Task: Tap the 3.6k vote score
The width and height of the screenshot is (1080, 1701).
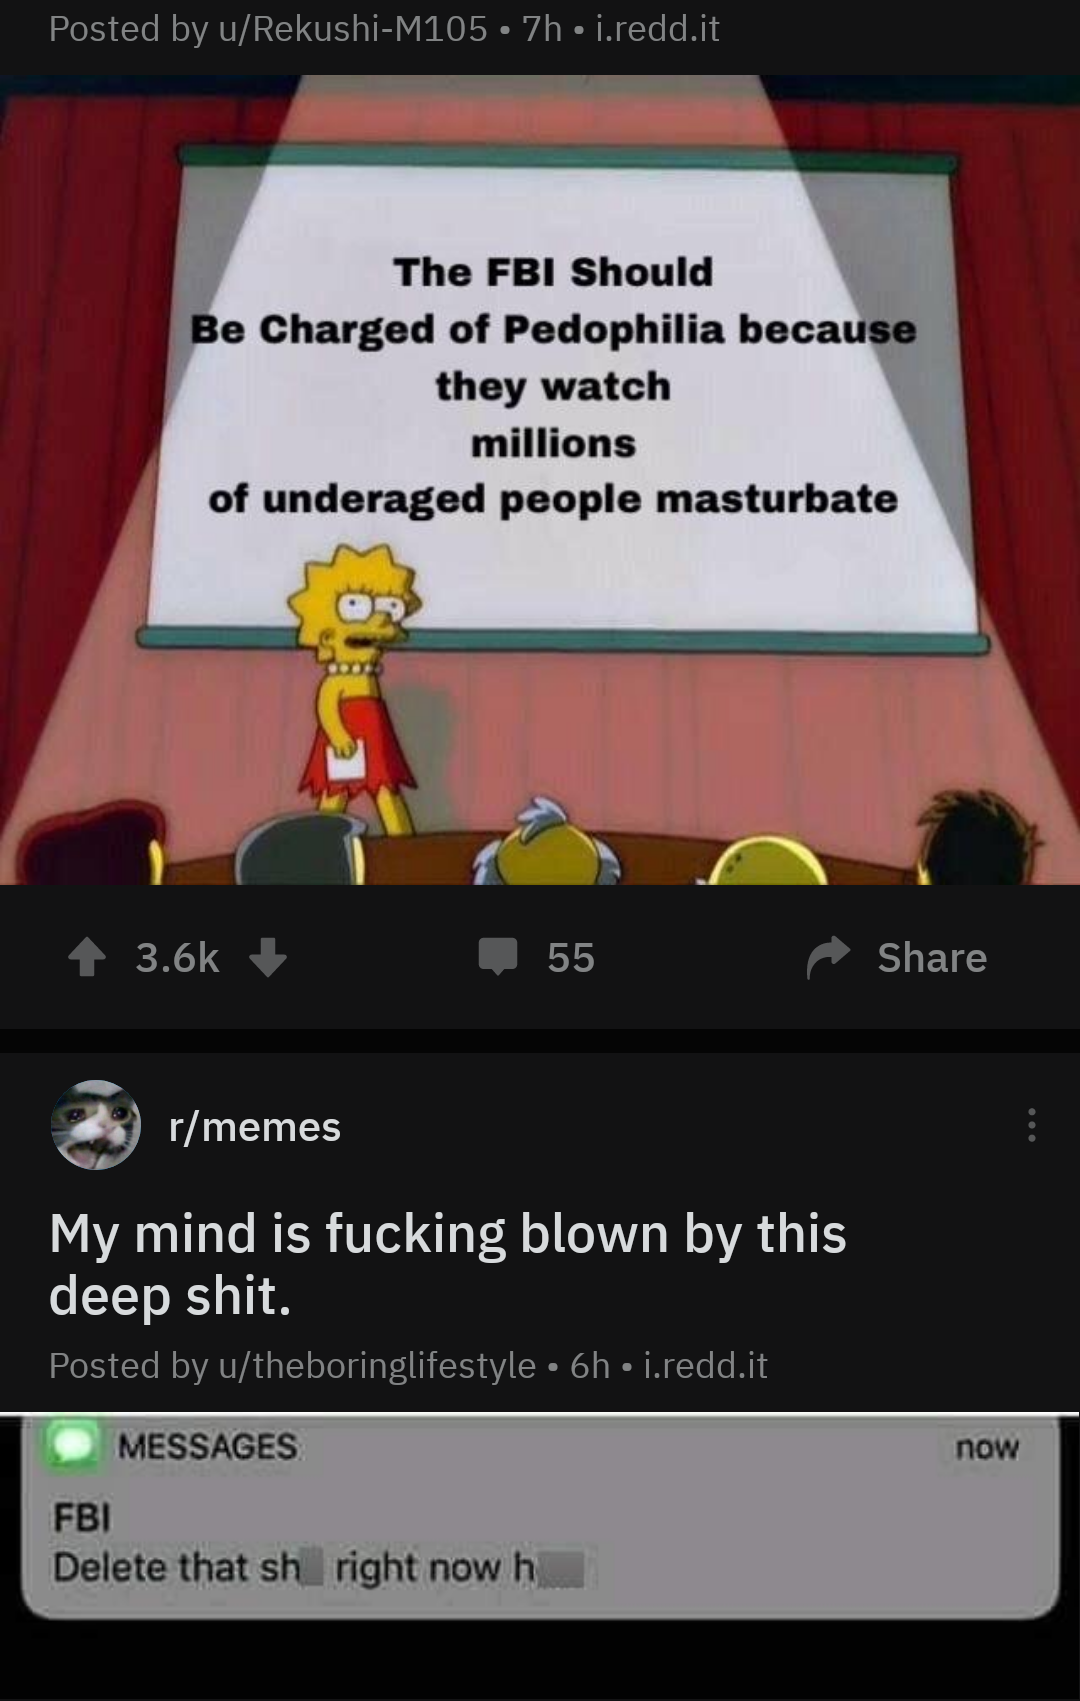Action: [177, 958]
